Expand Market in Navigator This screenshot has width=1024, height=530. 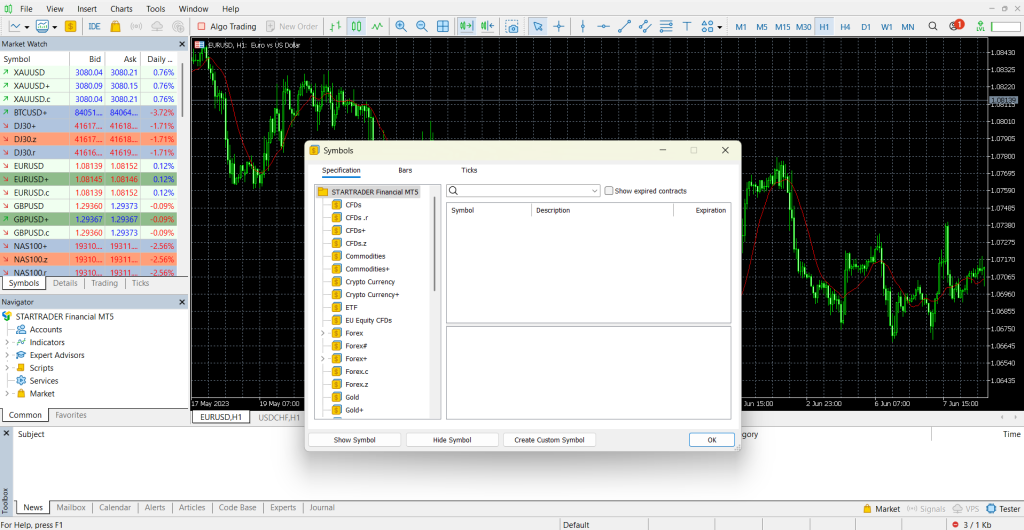pyautogui.click(x=7, y=394)
